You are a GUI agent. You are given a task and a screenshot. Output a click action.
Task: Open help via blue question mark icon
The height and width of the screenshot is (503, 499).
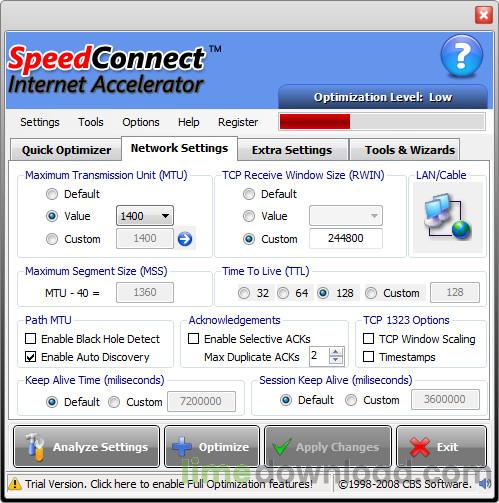tap(461, 57)
